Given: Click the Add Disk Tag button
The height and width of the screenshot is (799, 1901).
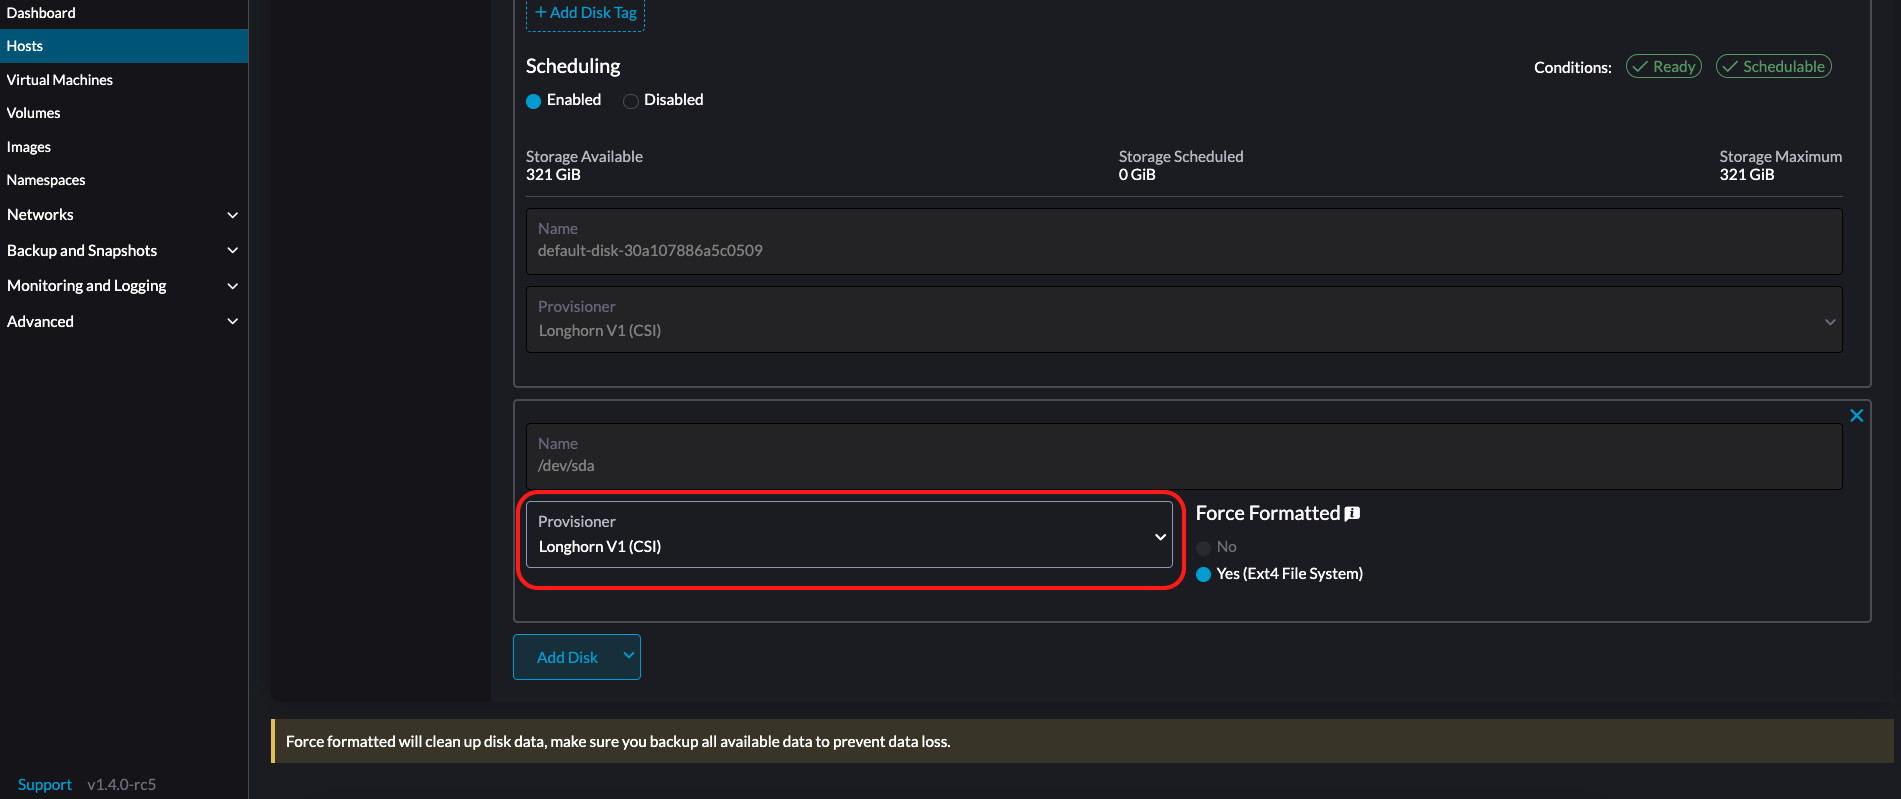Looking at the screenshot, I should (x=585, y=13).
